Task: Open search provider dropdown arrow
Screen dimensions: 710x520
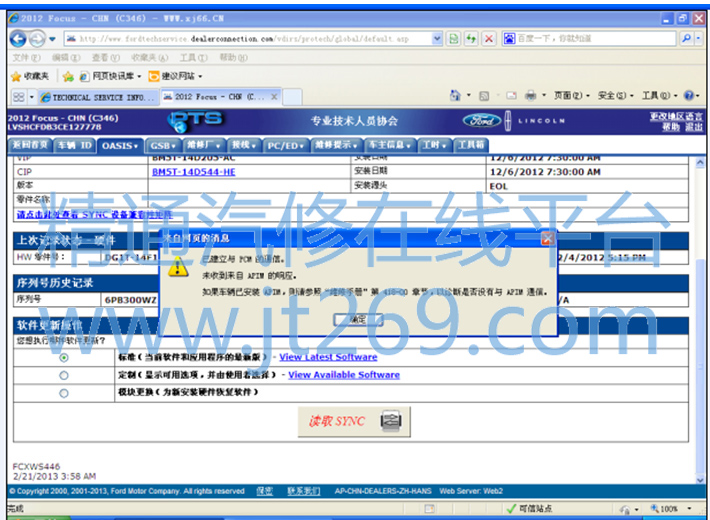Action: [x=698, y=39]
